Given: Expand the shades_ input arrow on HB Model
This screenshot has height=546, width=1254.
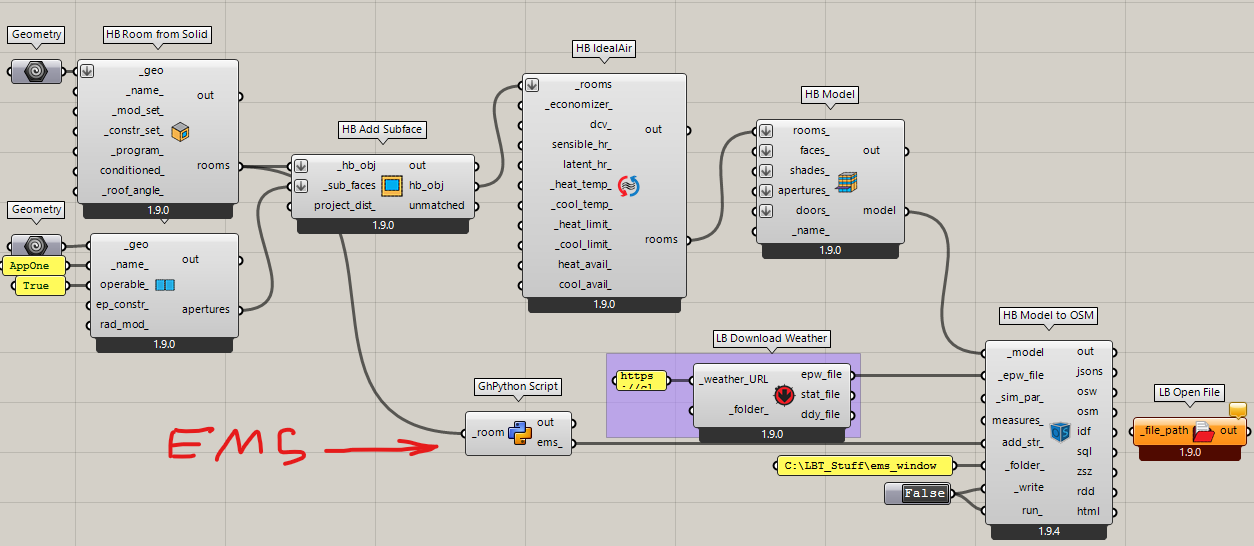Looking at the screenshot, I should (x=766, y=170).
